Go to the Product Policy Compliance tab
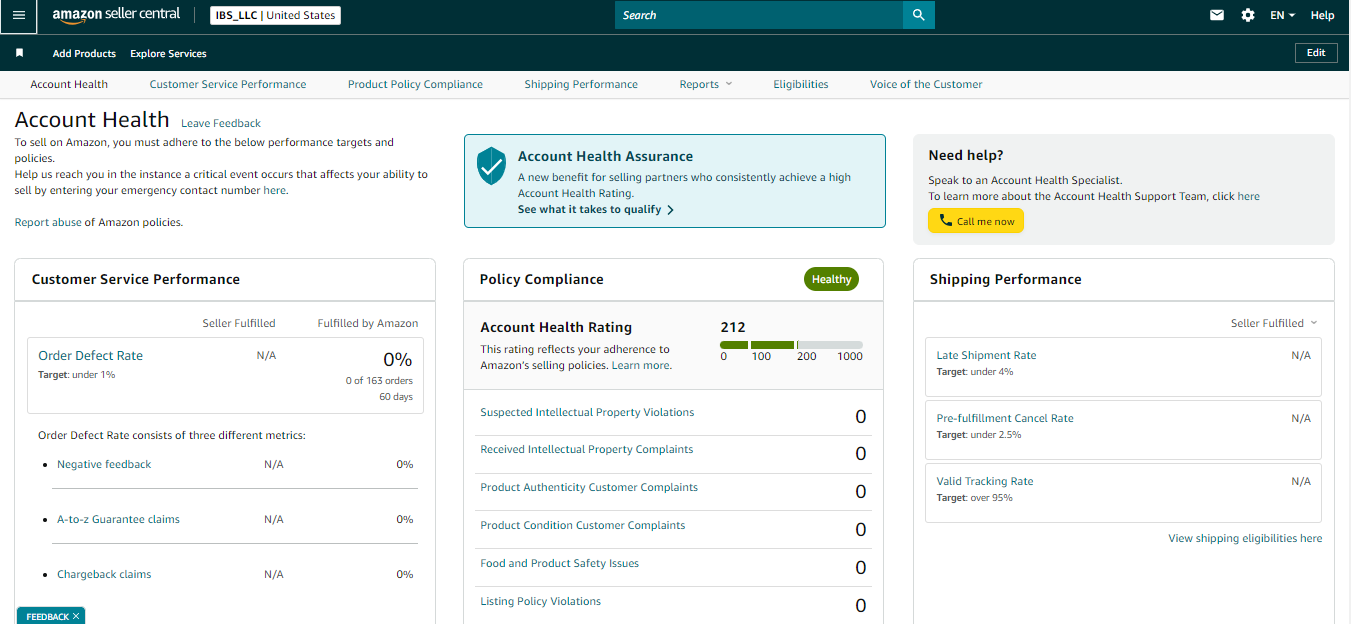Image resolution: width=1351 pixels, height=624 pixels. coord(415,84)
